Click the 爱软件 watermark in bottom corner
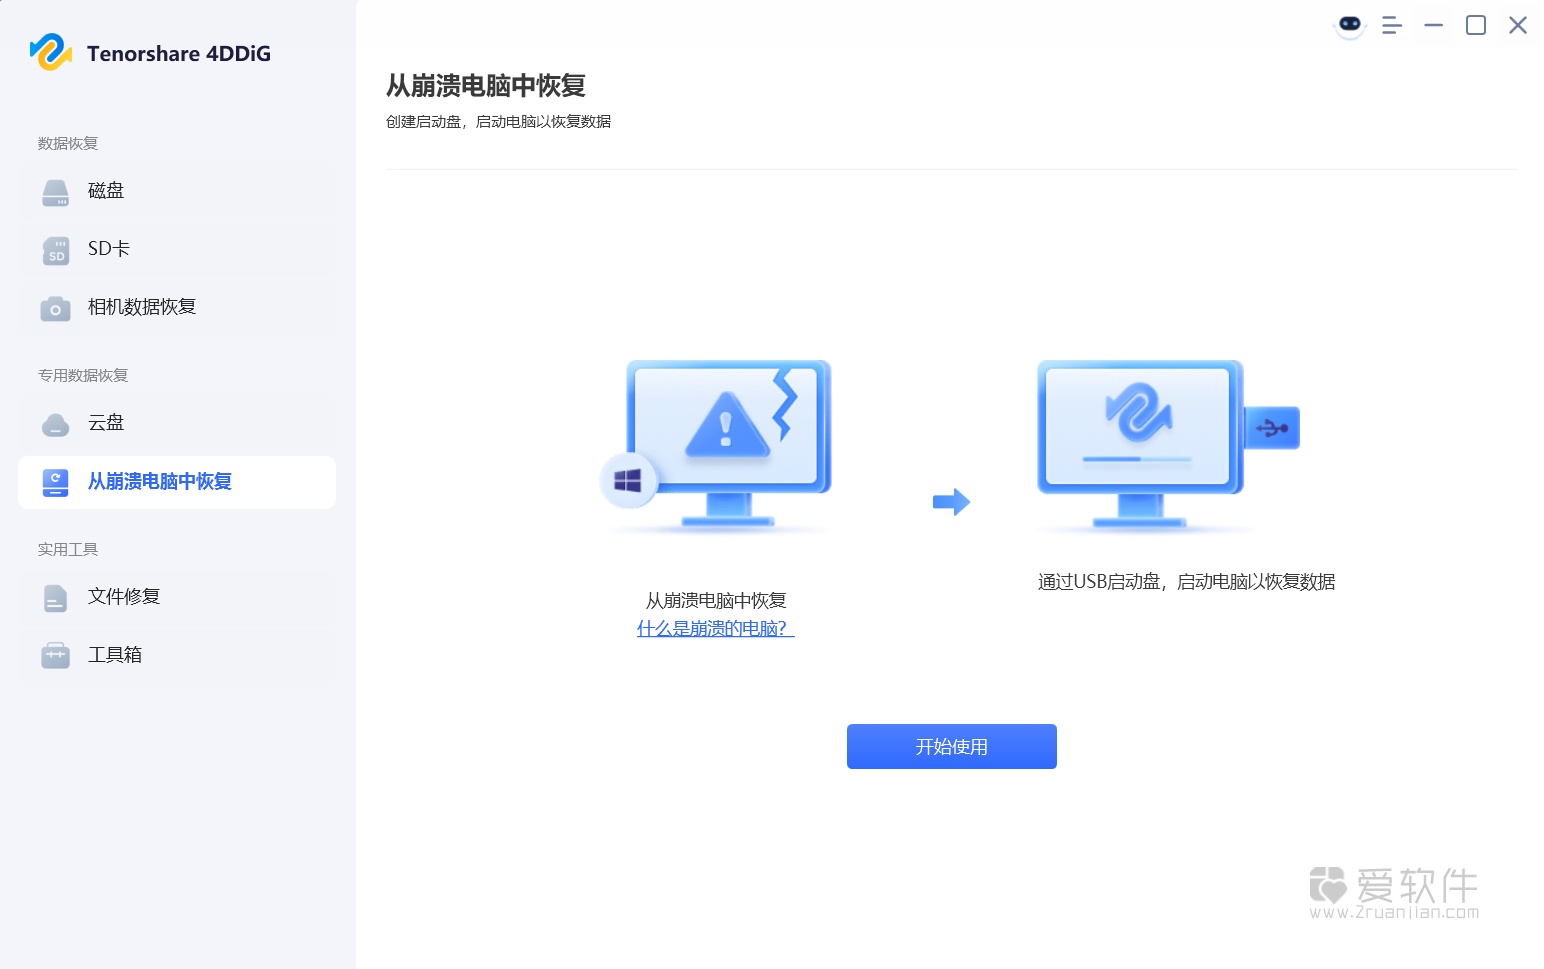 click(1393, 889)
